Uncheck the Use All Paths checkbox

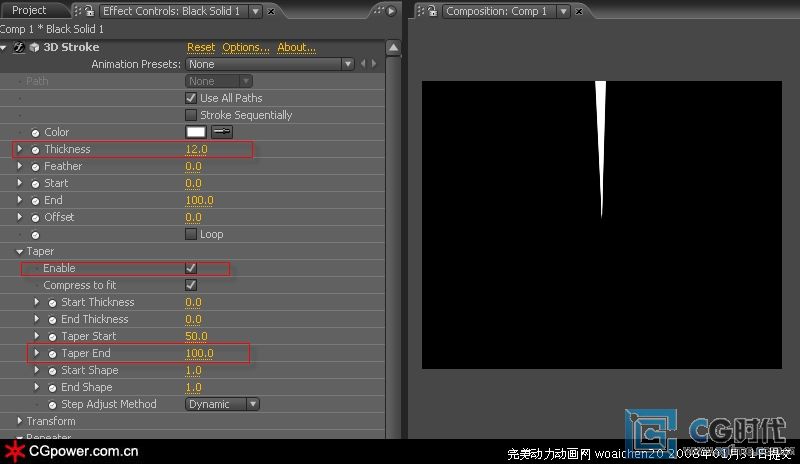pos(191,98)
